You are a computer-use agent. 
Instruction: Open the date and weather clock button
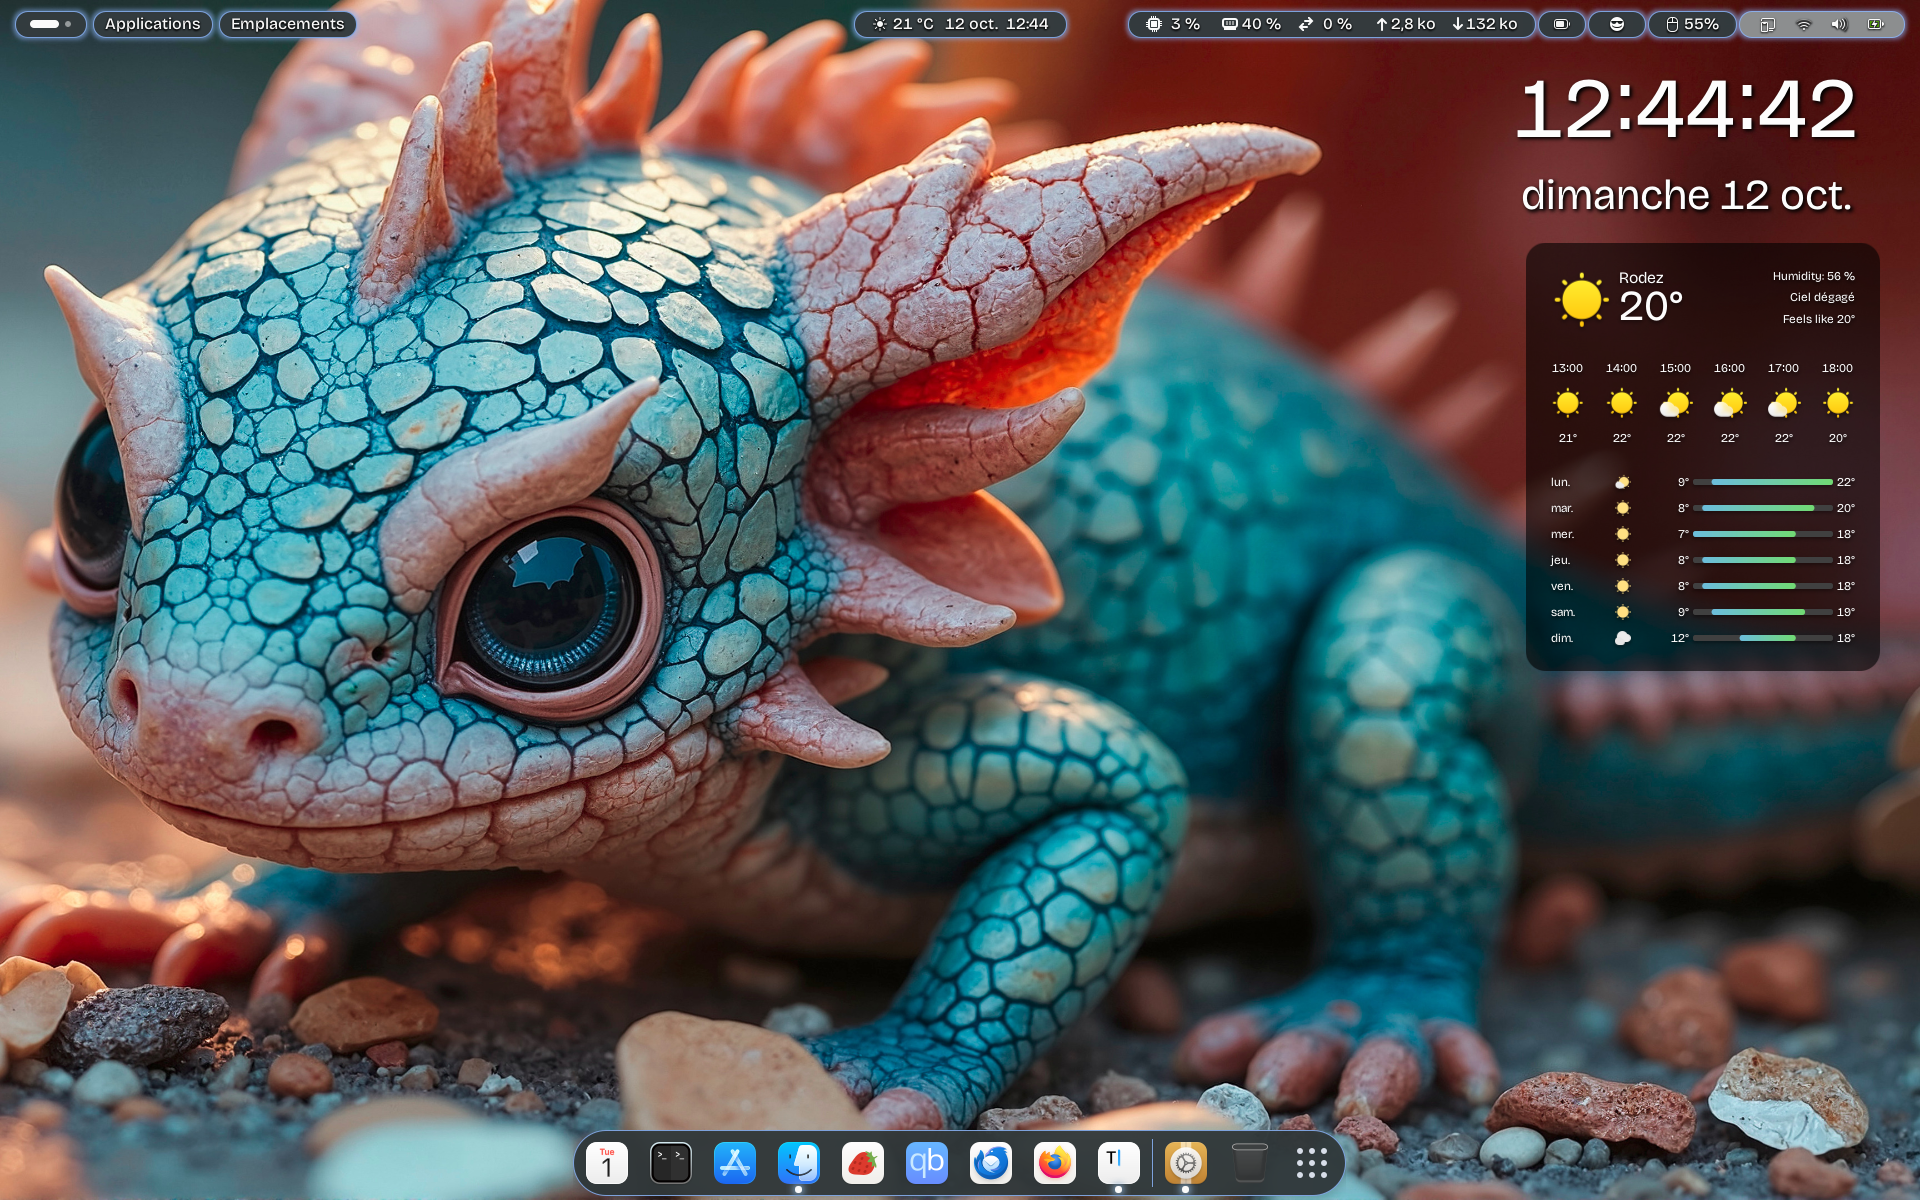960,24
